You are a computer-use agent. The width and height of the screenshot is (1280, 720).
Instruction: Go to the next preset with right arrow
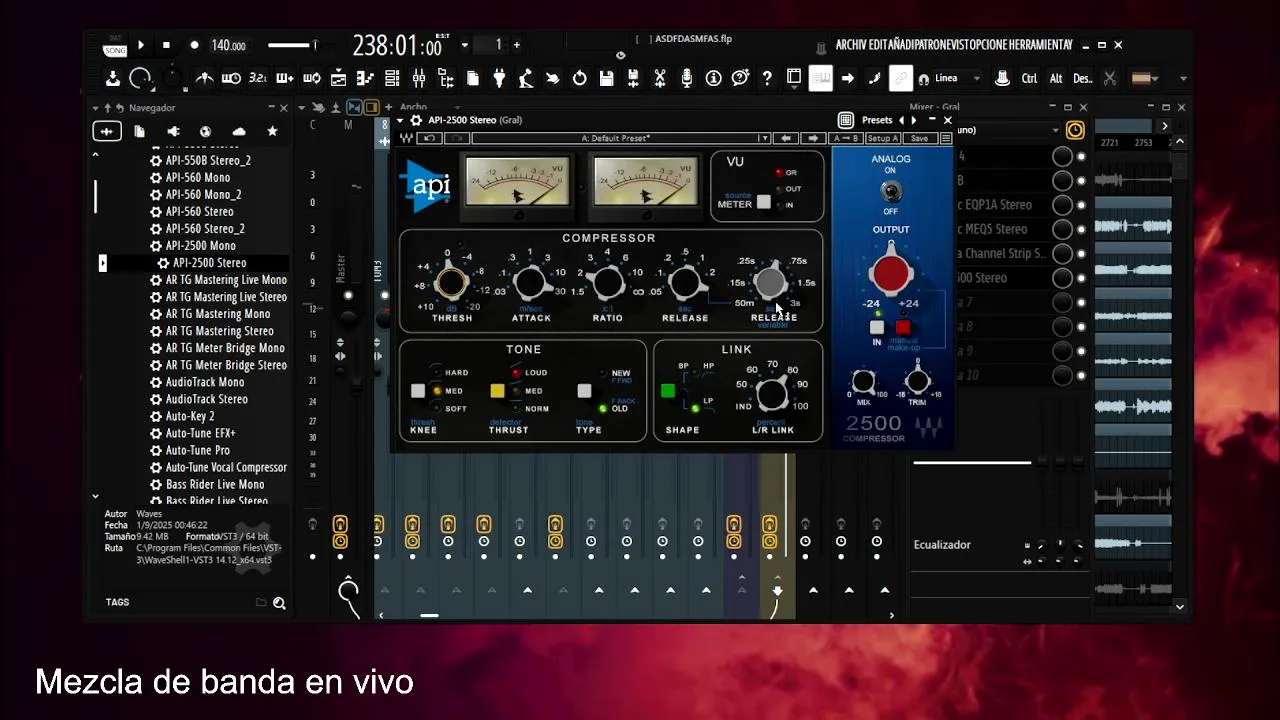point(913,120)
